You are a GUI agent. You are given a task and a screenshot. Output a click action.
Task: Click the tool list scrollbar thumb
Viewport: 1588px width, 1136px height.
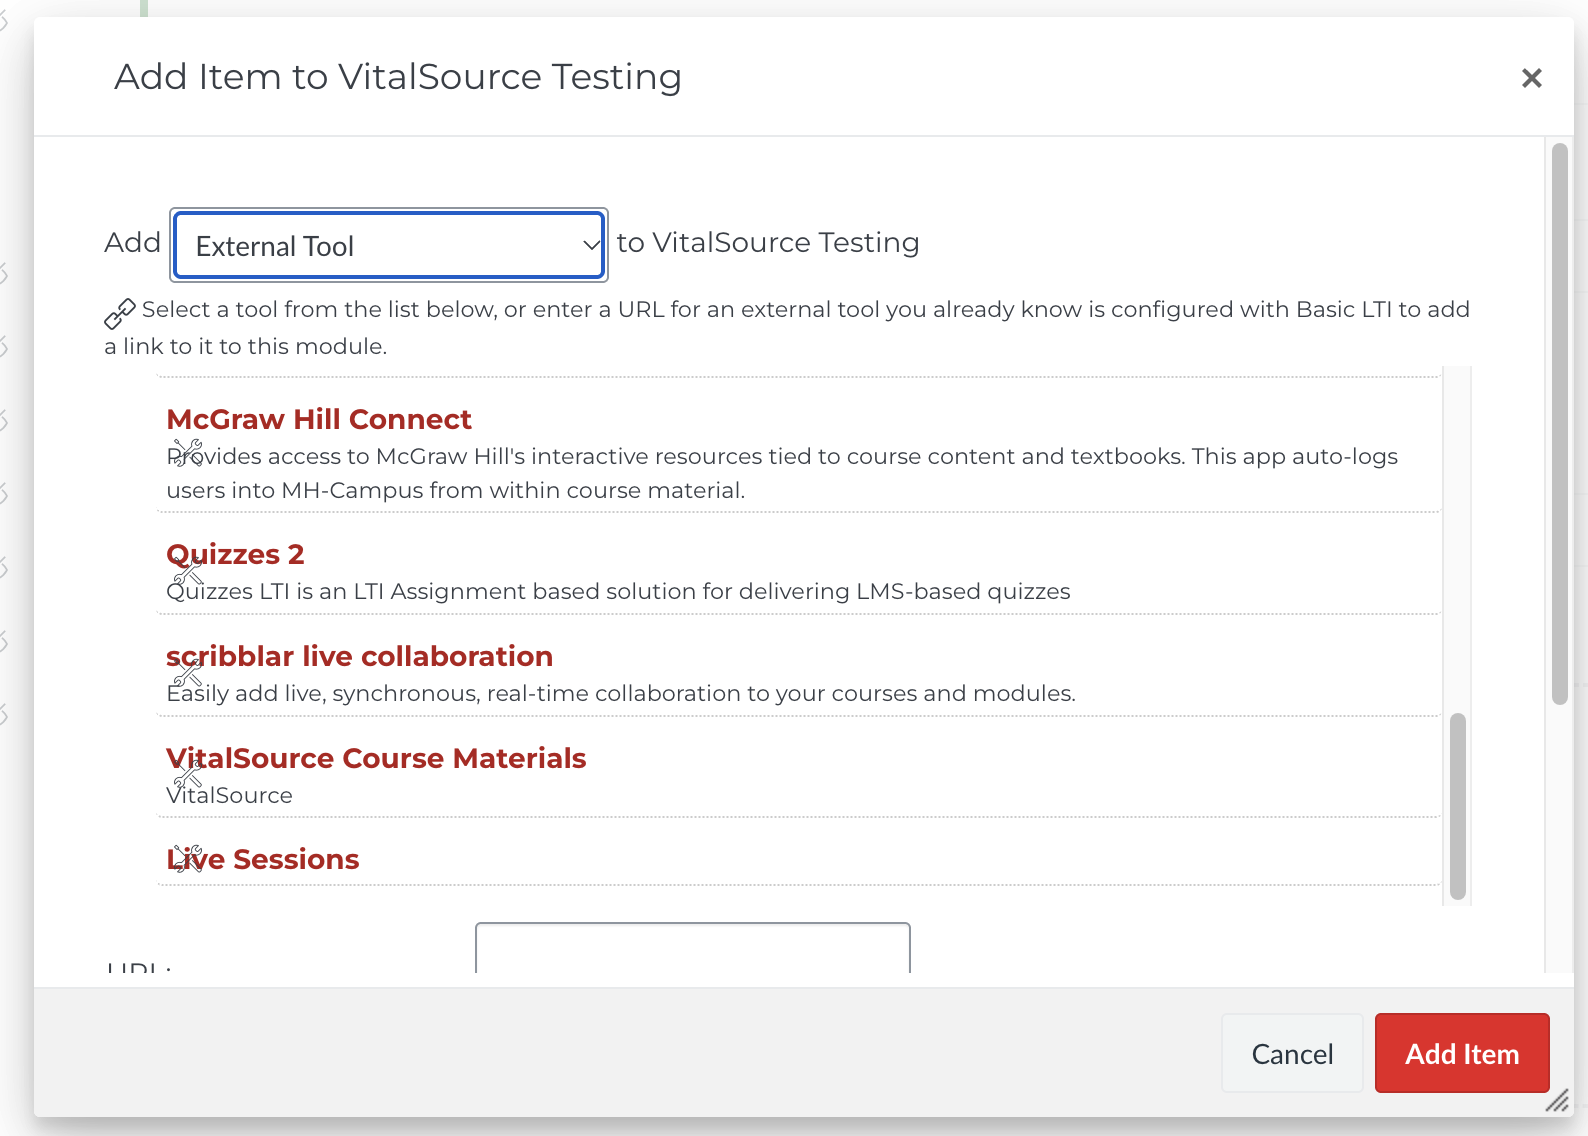click(x=1458, y=806)
